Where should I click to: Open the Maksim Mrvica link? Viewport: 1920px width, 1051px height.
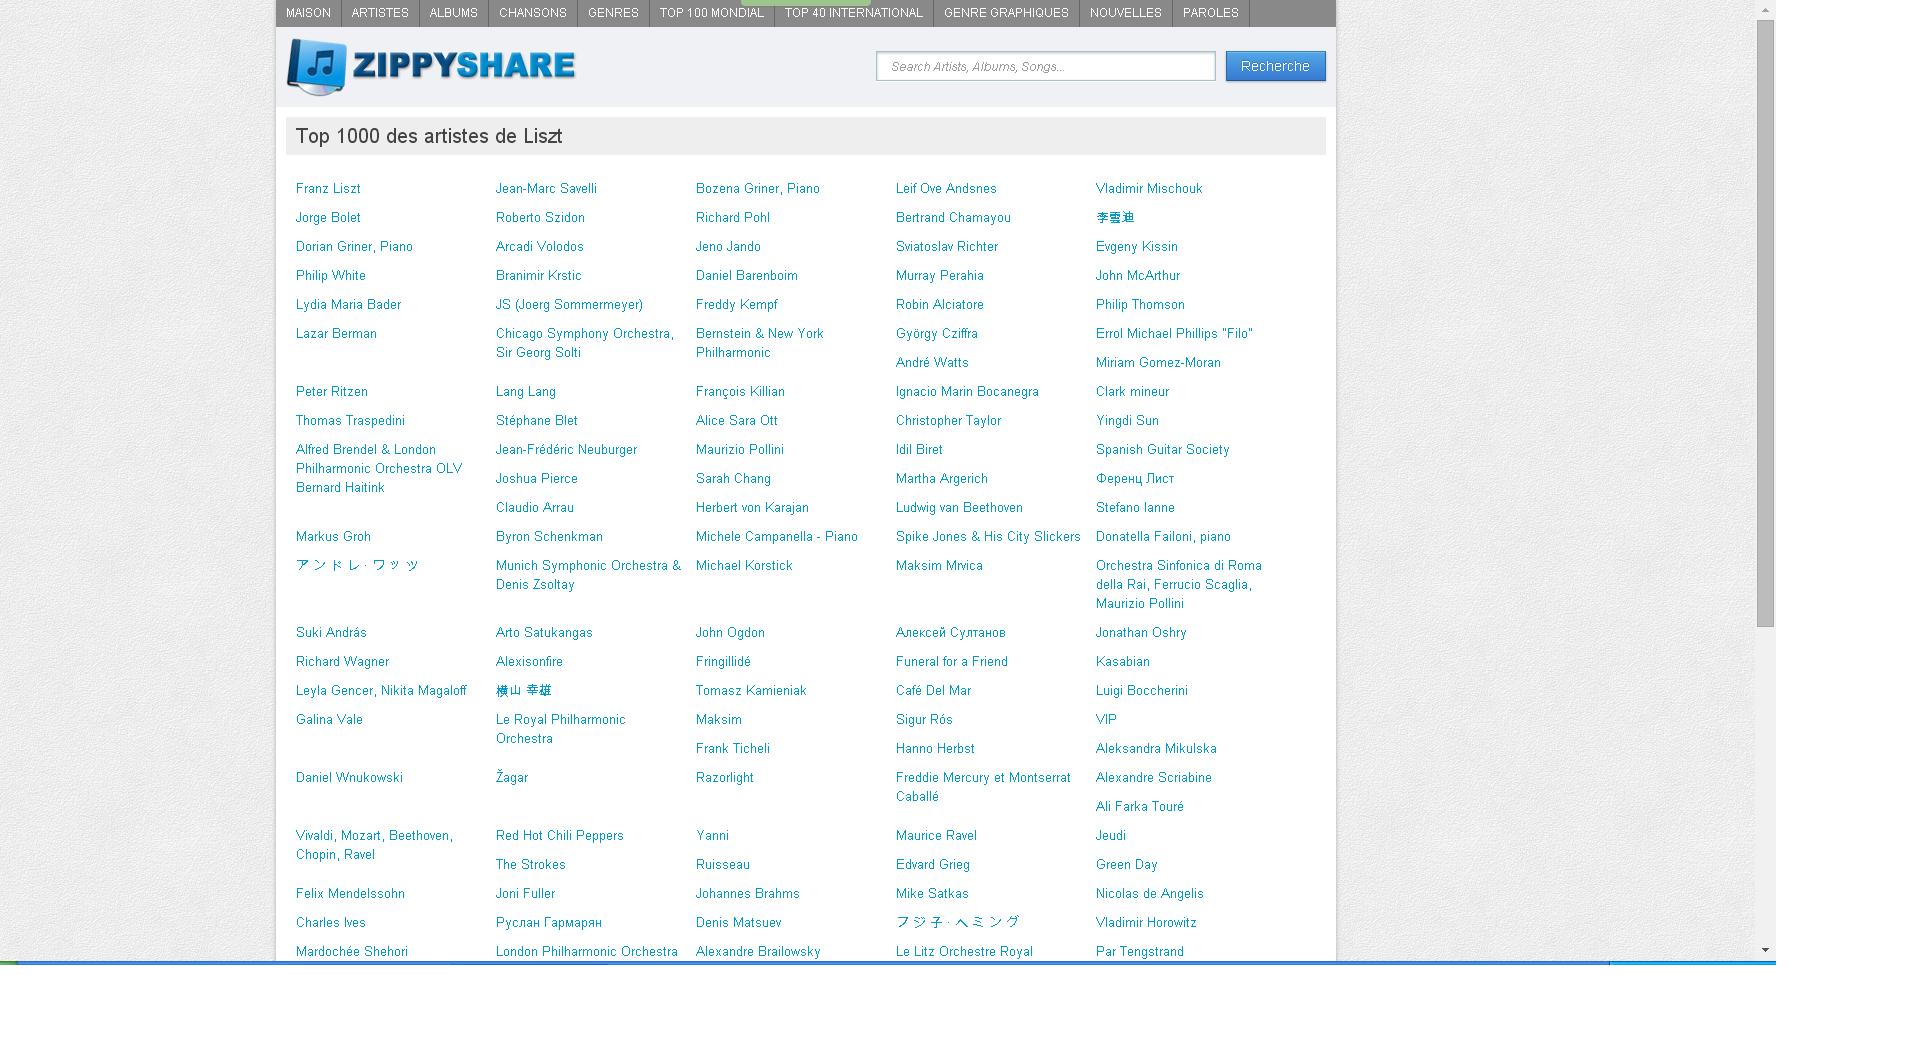(x=939, y=566)
